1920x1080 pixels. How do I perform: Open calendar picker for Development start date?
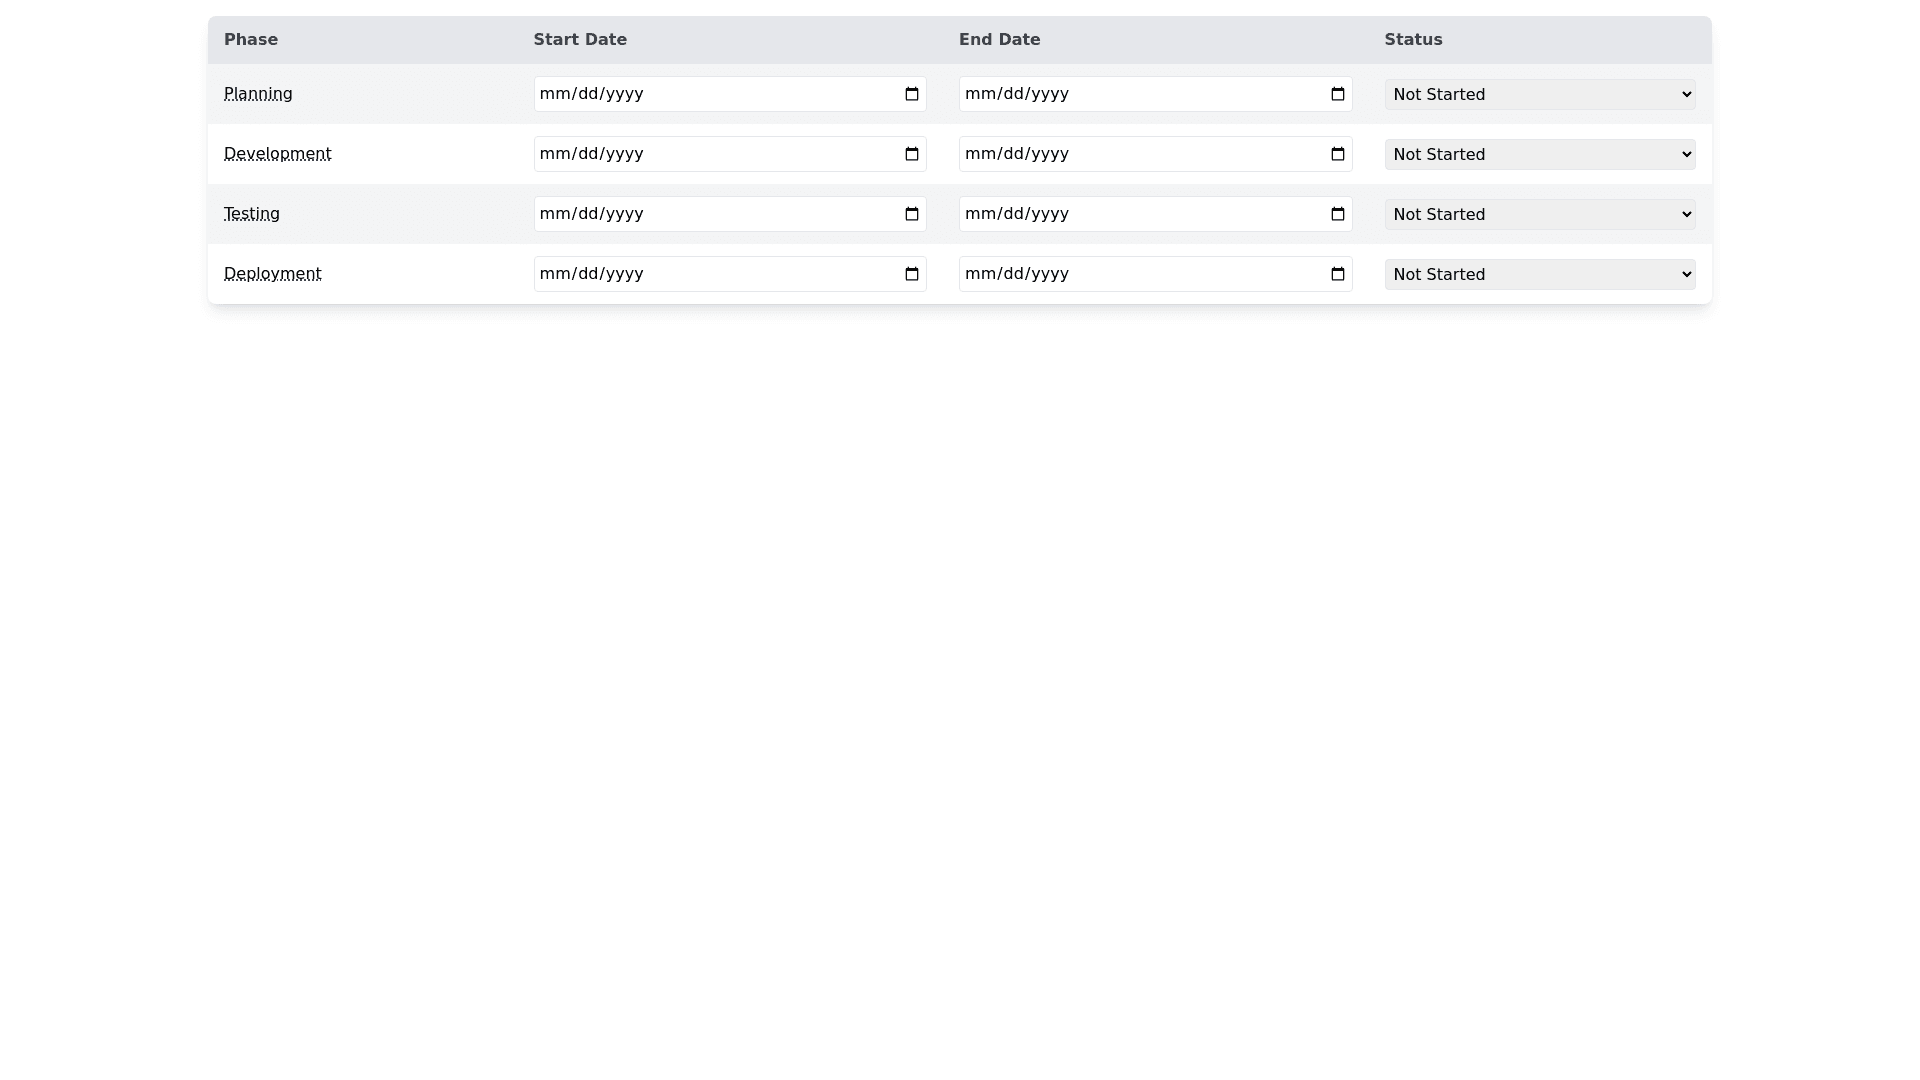pos(911,154)
